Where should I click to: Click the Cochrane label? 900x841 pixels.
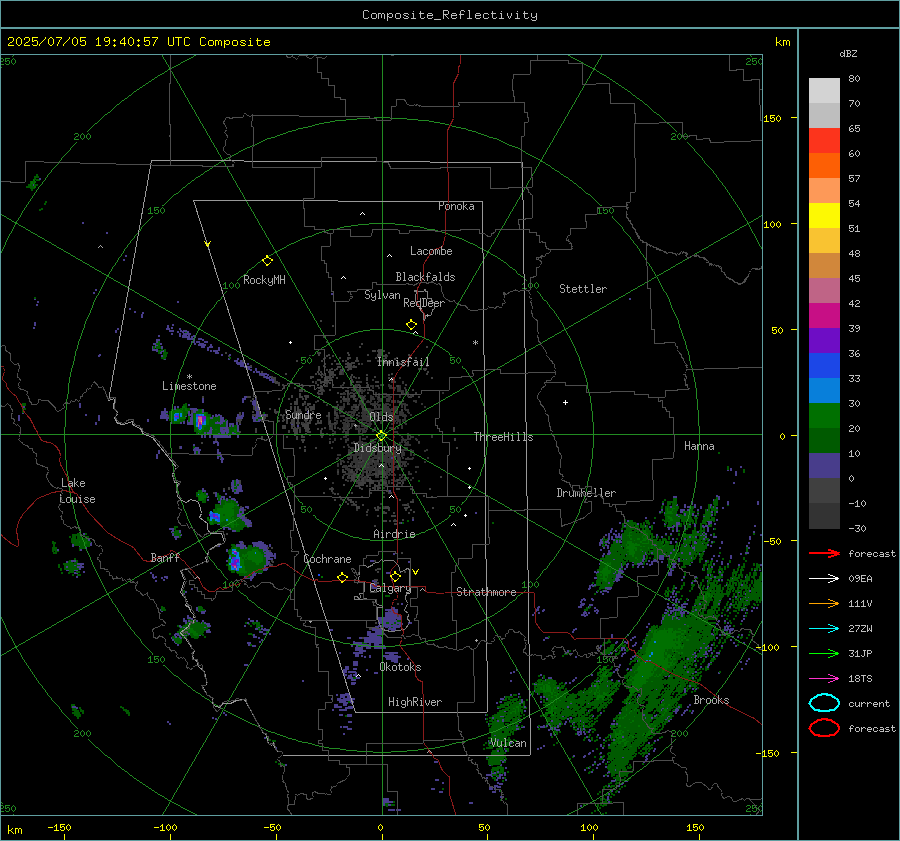tap(327, 559)
